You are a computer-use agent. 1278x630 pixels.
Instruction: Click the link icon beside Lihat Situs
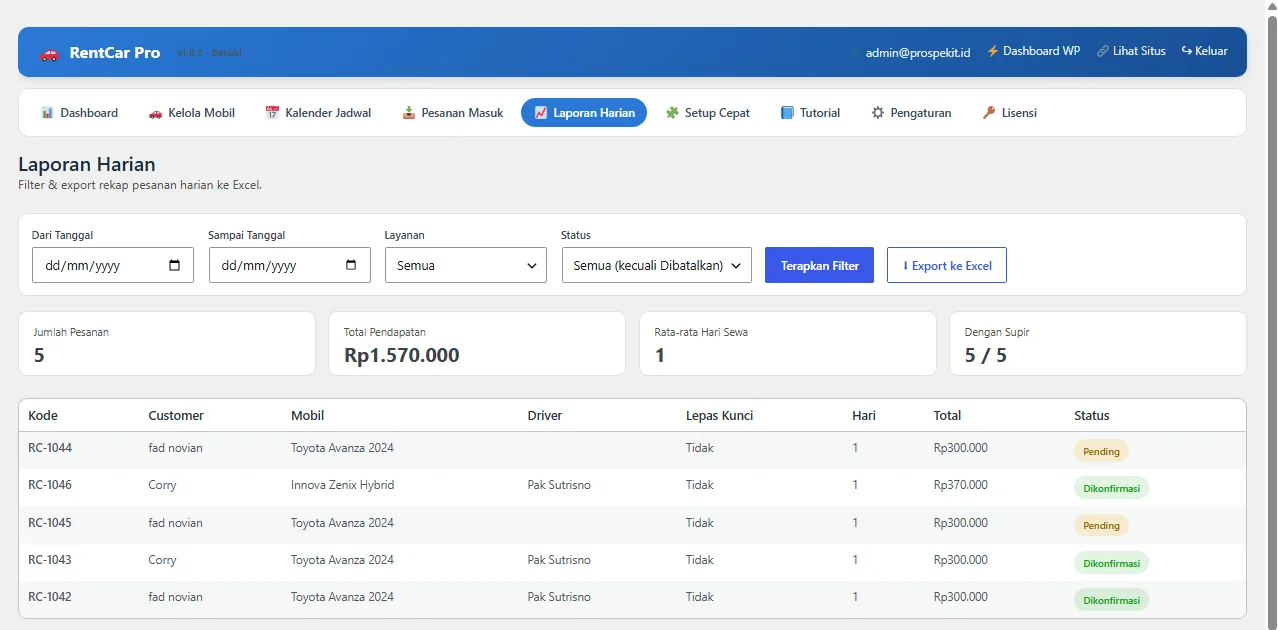1103,51
